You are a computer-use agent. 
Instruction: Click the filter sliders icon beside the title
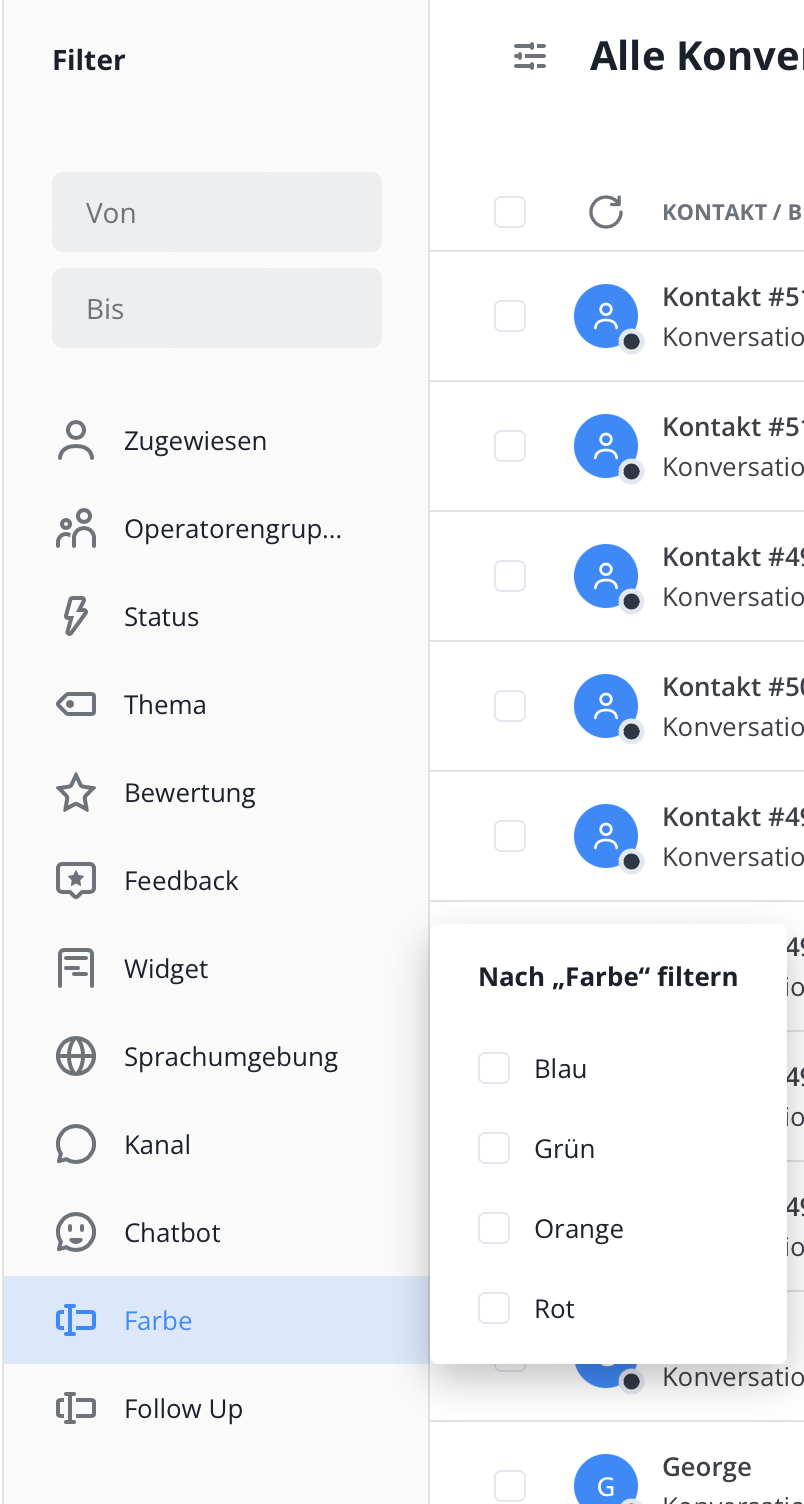click(530, 57)
